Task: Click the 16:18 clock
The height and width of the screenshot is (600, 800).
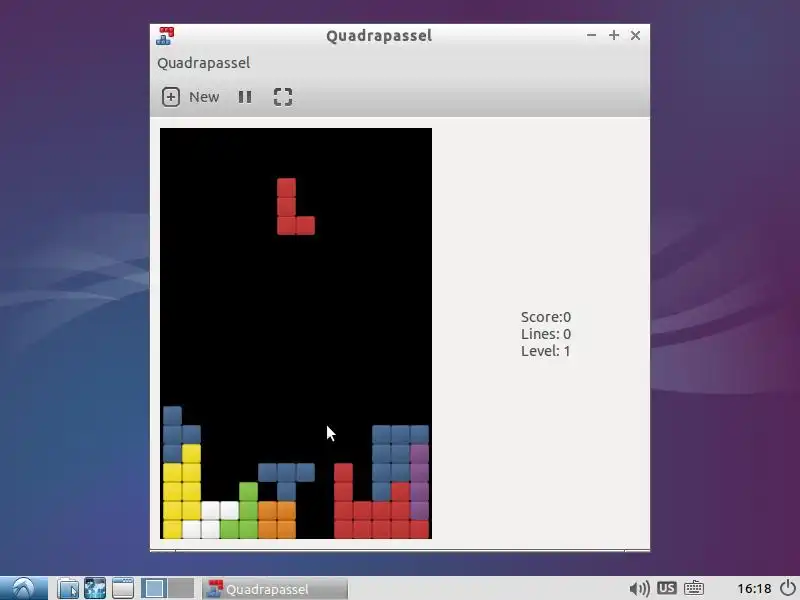Action: click(x=754, y=589)
